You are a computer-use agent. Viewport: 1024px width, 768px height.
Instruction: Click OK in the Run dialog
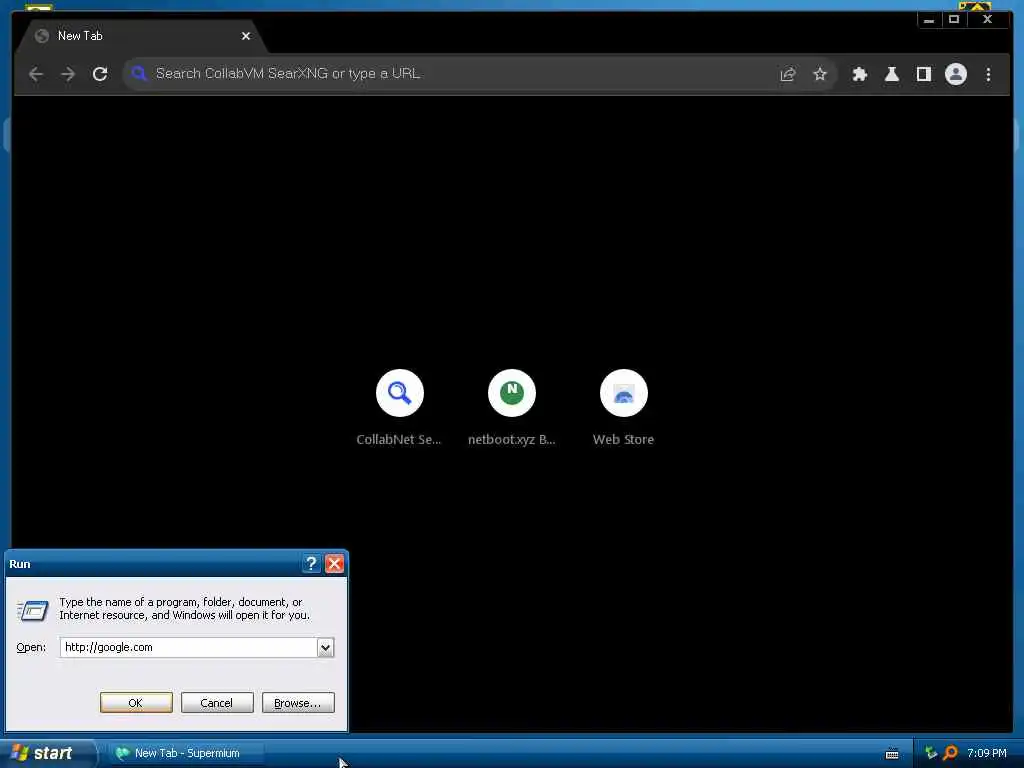coord(136,703)
